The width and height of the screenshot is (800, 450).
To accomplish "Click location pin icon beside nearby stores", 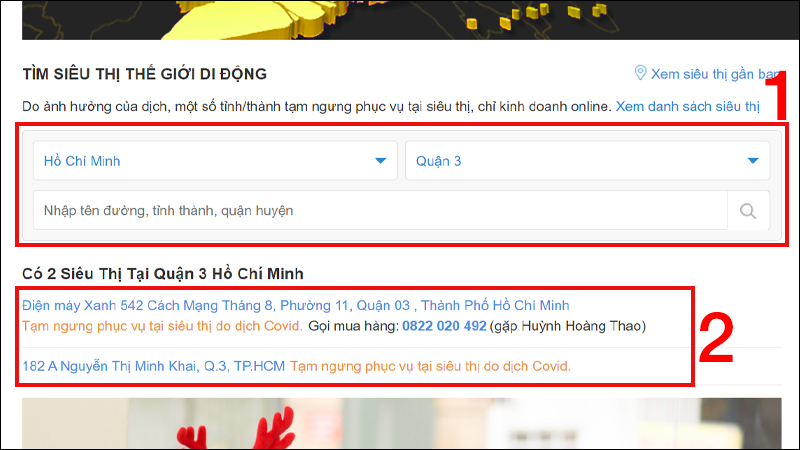I will tap(640, 73).
